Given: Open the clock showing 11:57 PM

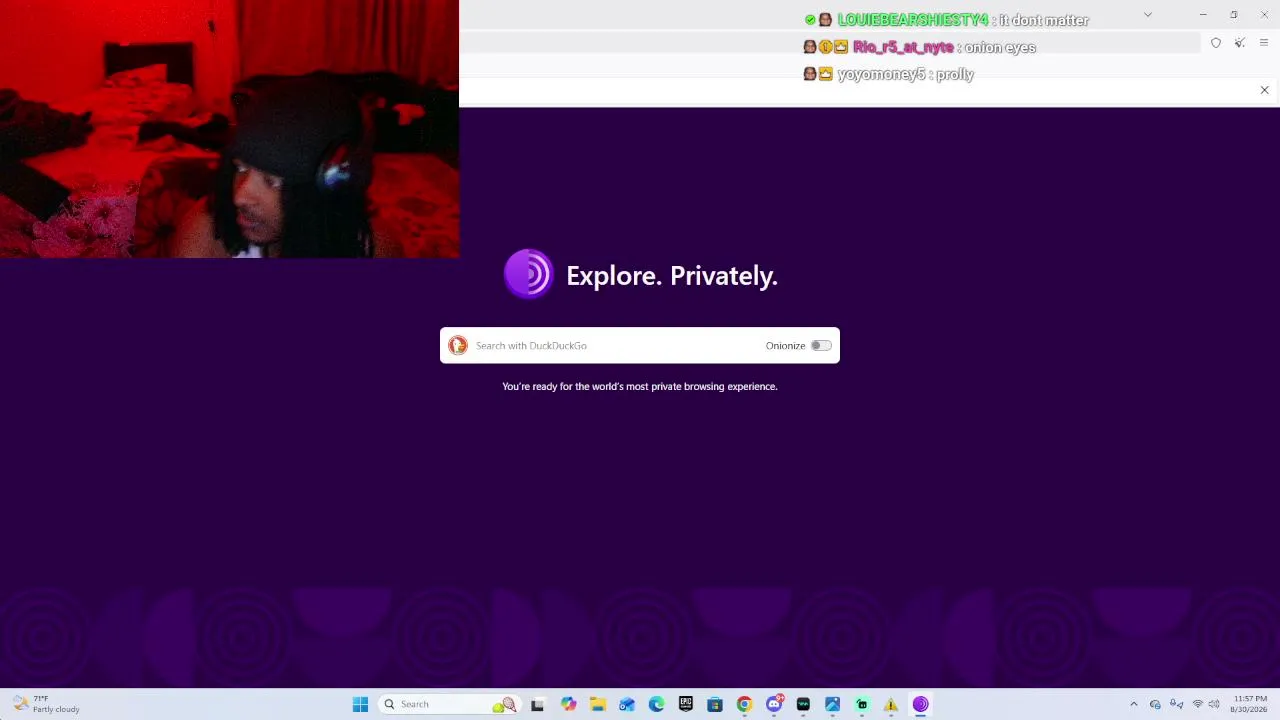Looking at the screenshot, I should (x=1250, y=704).
